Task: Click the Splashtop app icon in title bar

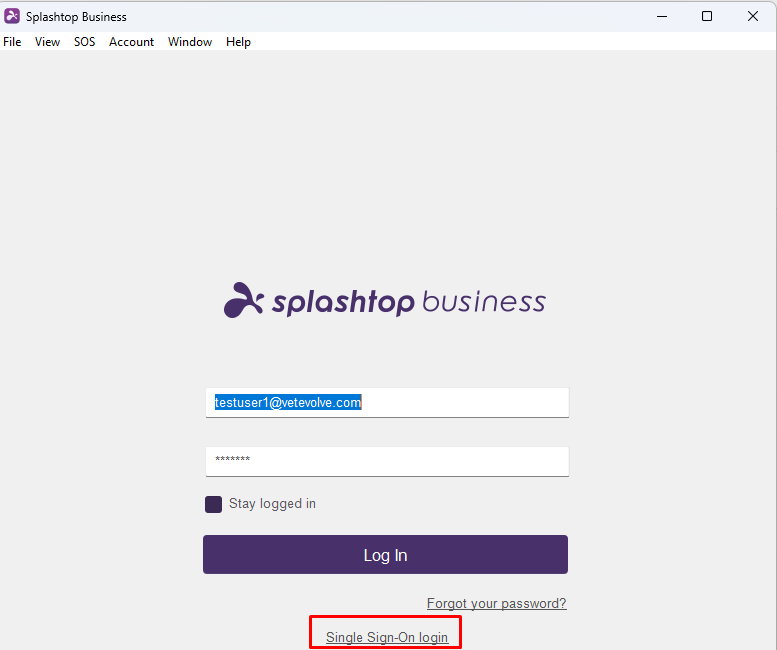Action: point(12,16)
